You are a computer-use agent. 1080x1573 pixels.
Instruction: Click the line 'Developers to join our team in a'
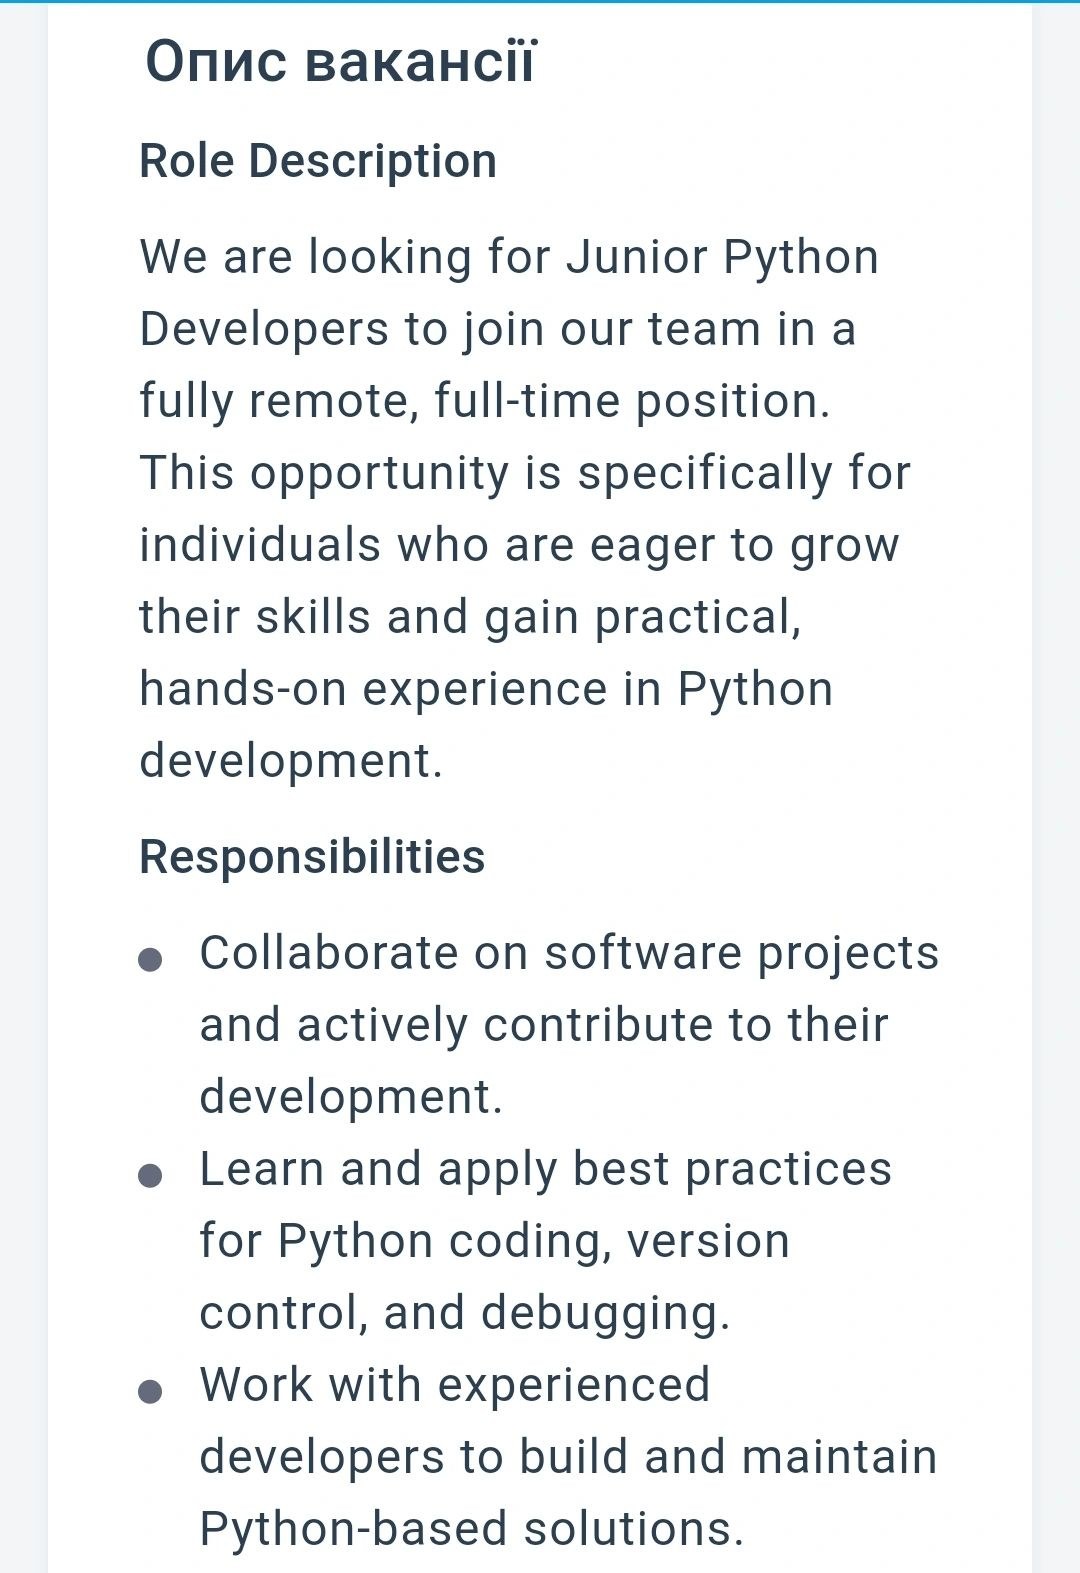[x=498, y=329]
